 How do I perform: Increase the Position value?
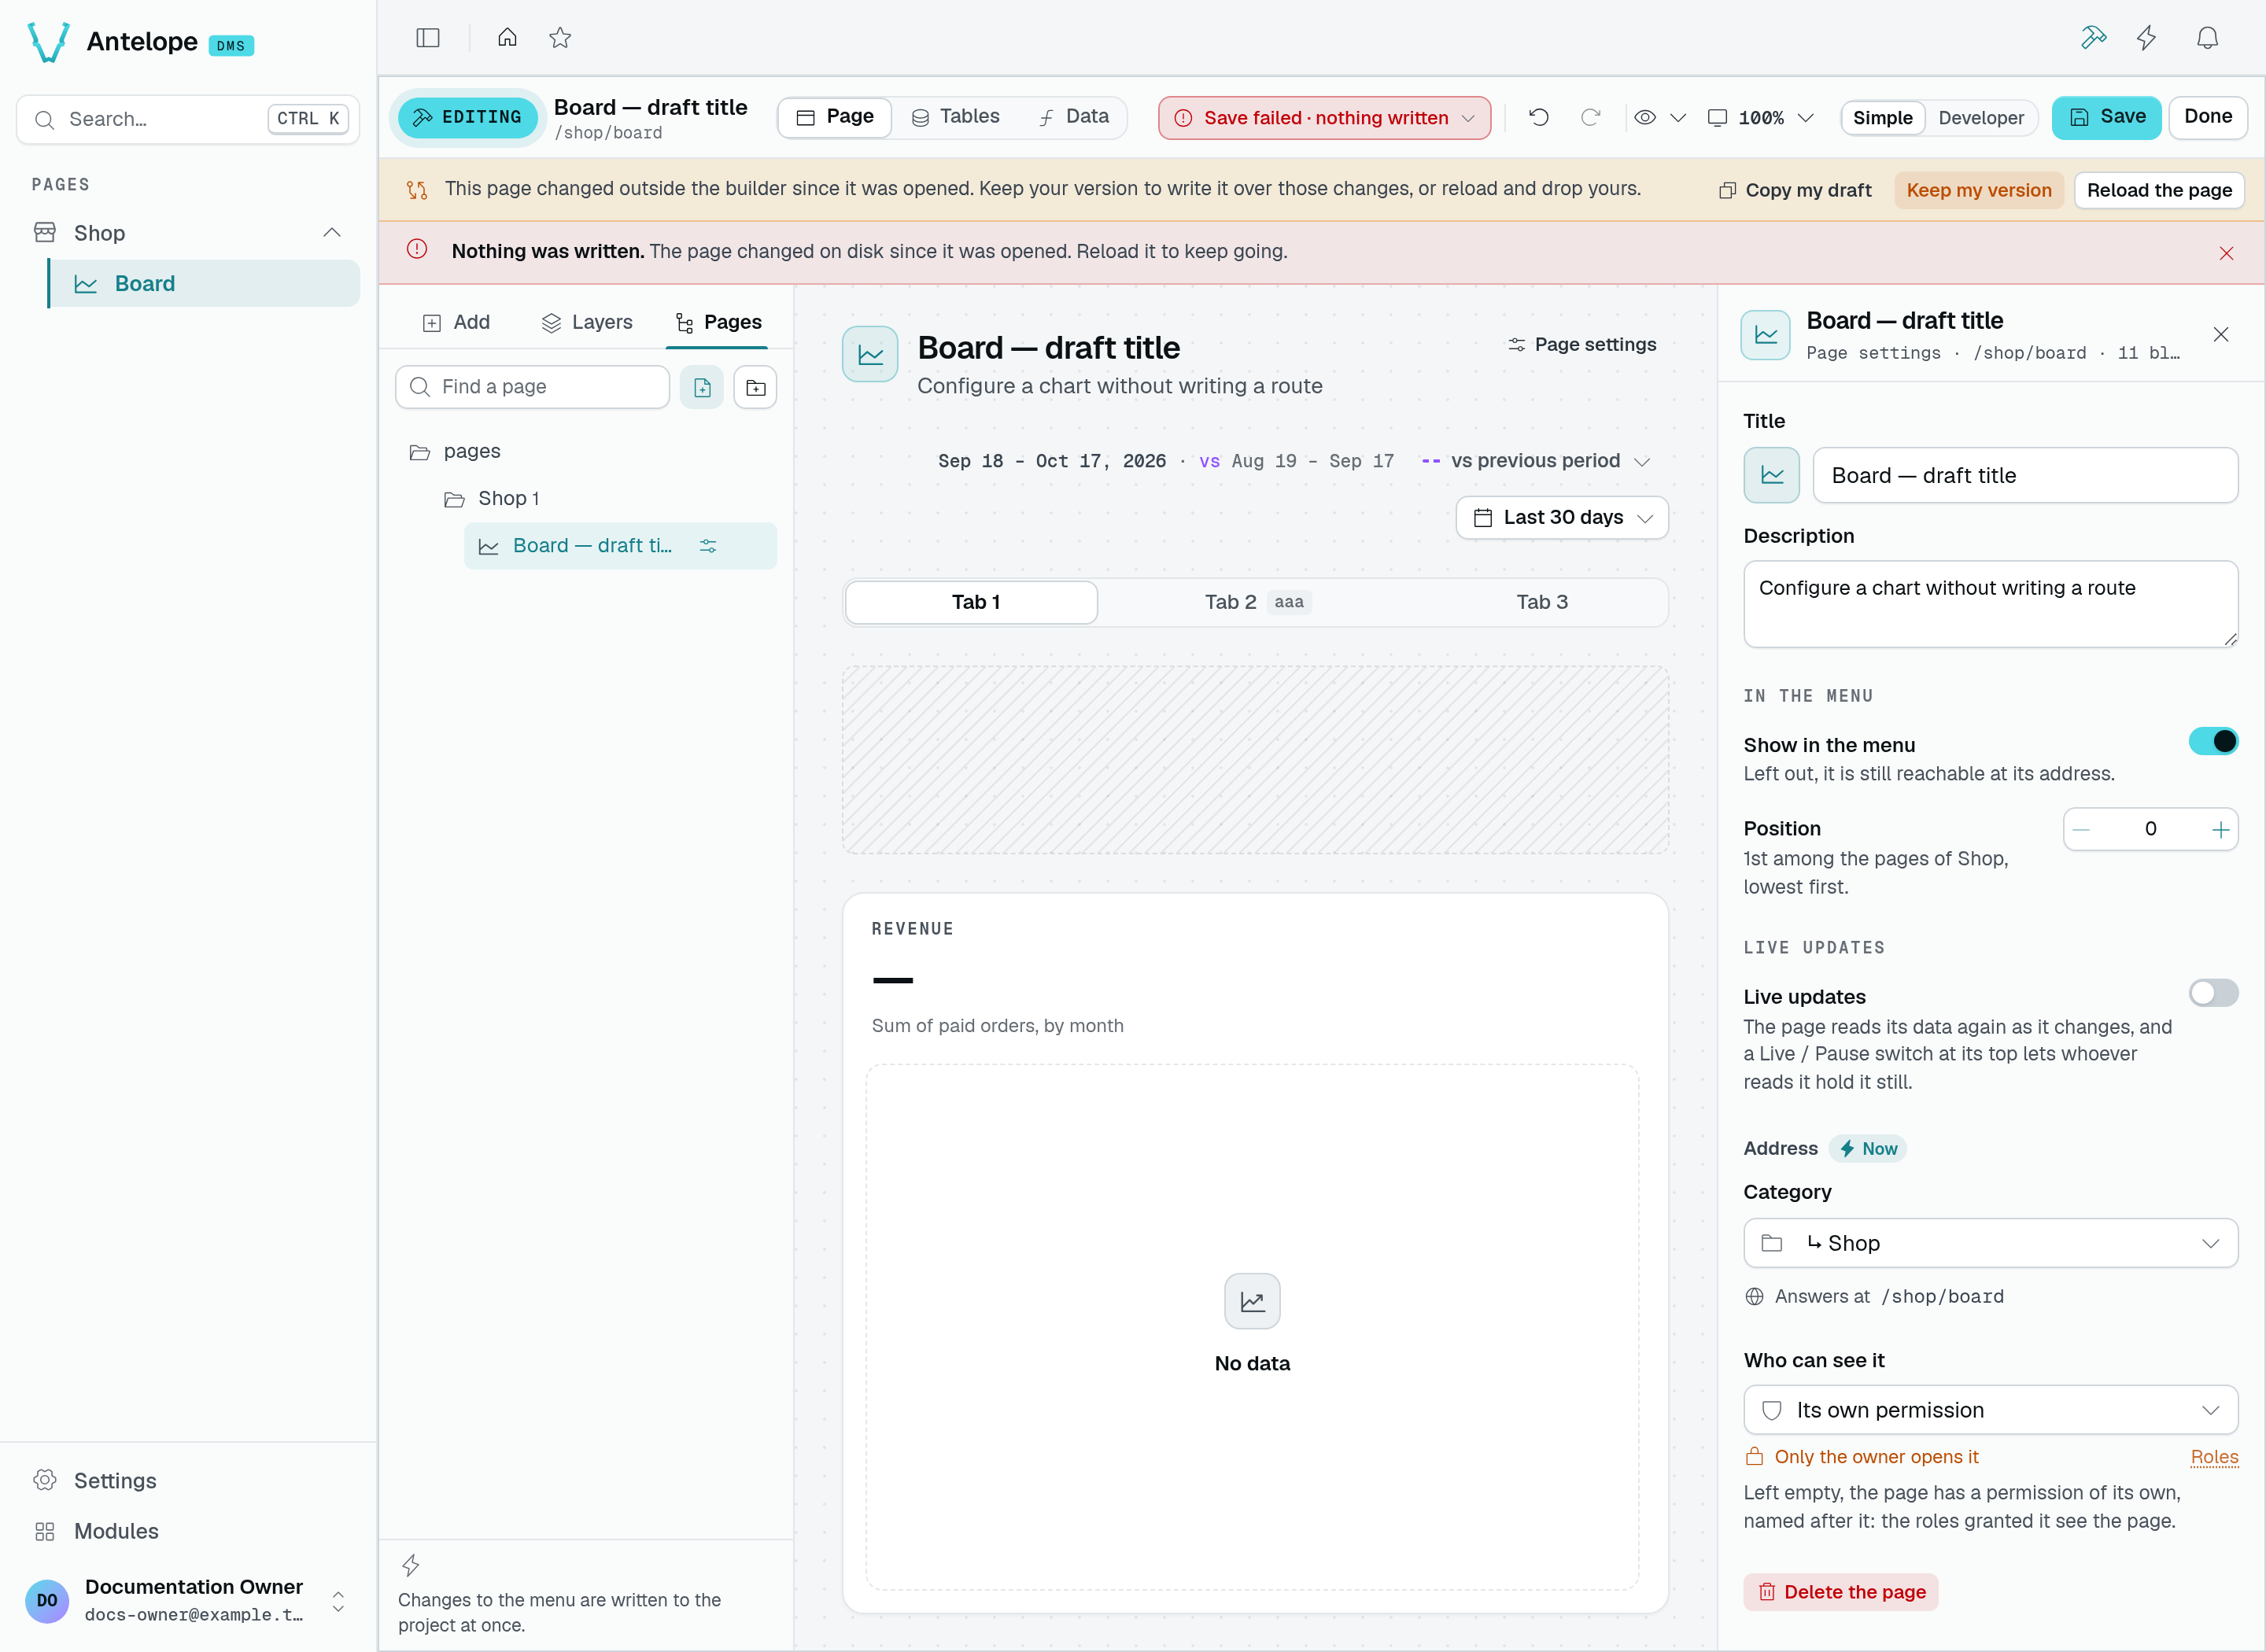(x=2220, y=830)
